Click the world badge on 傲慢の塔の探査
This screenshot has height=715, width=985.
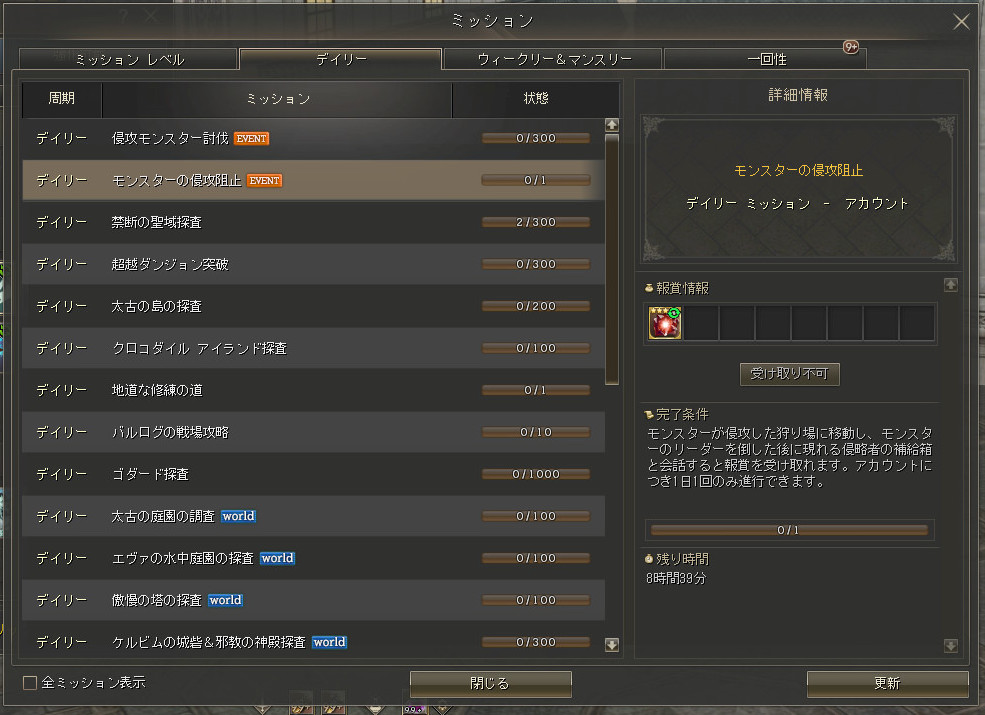(x=225, y=600)
